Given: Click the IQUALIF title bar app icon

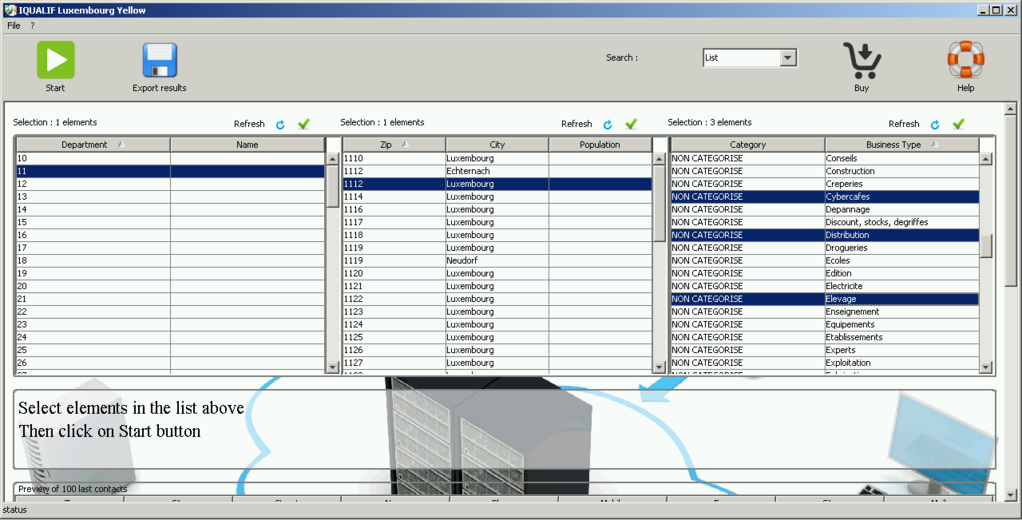Looking at the screenshot, I should point(10,10).
